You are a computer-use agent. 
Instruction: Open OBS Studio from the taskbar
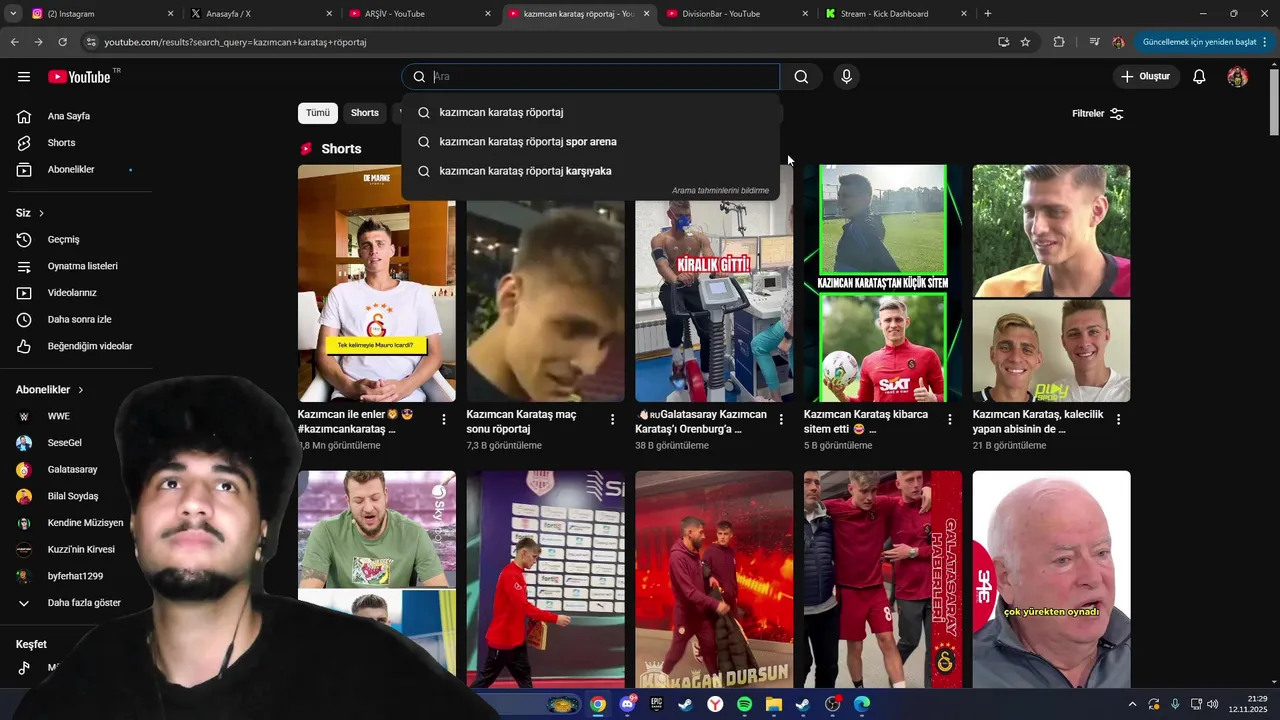point(832,704)
